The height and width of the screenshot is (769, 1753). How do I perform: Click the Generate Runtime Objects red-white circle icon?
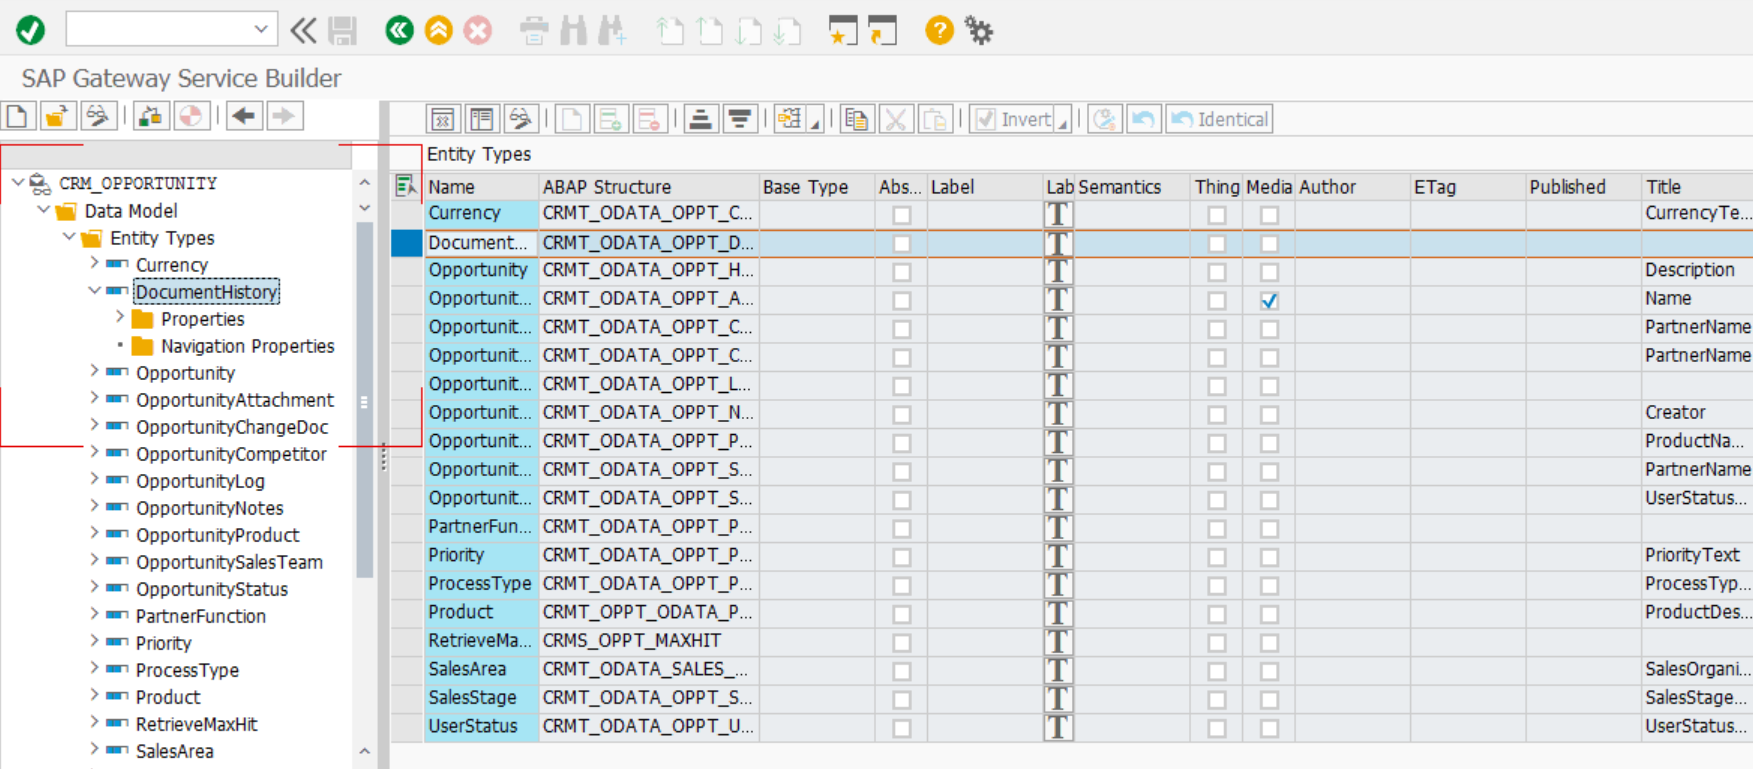point(191,116)
